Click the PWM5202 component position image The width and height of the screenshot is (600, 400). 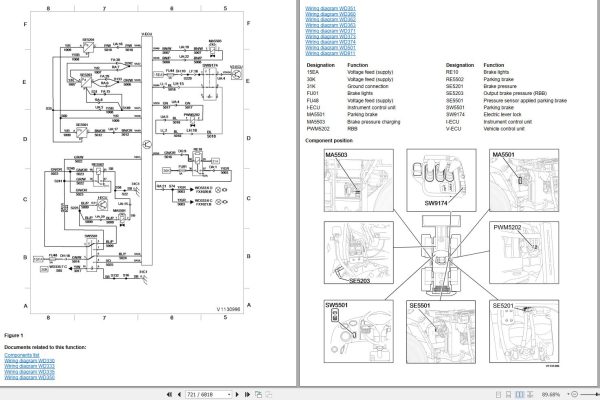[524, 253]
